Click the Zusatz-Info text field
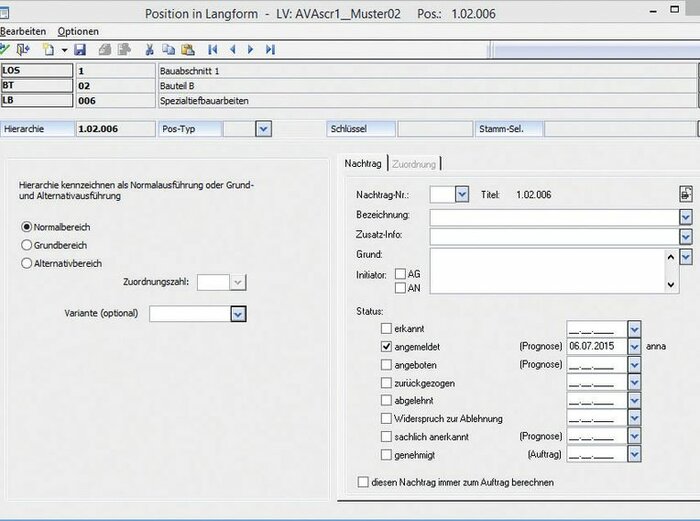This screenshot has width=700, height=521. [554, 237]
